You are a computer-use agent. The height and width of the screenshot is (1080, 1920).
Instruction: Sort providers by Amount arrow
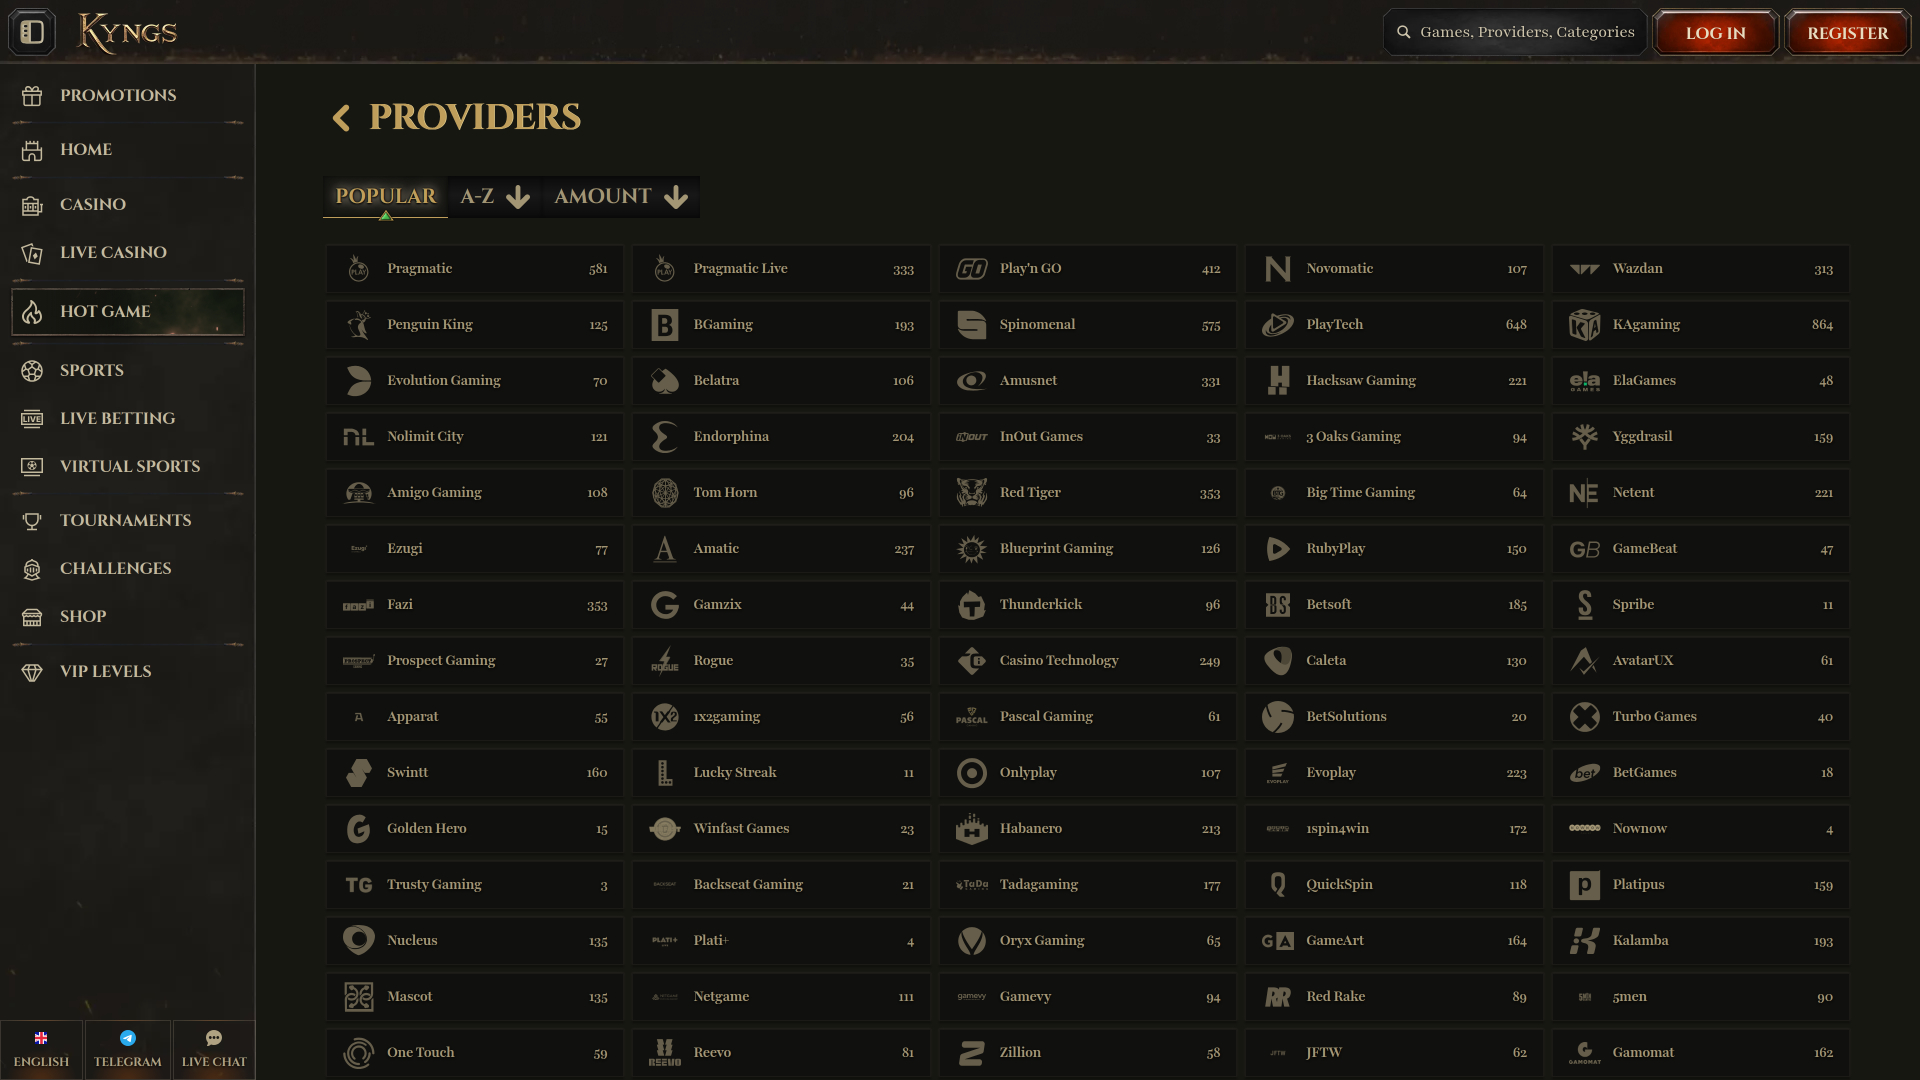coord(676,197)
